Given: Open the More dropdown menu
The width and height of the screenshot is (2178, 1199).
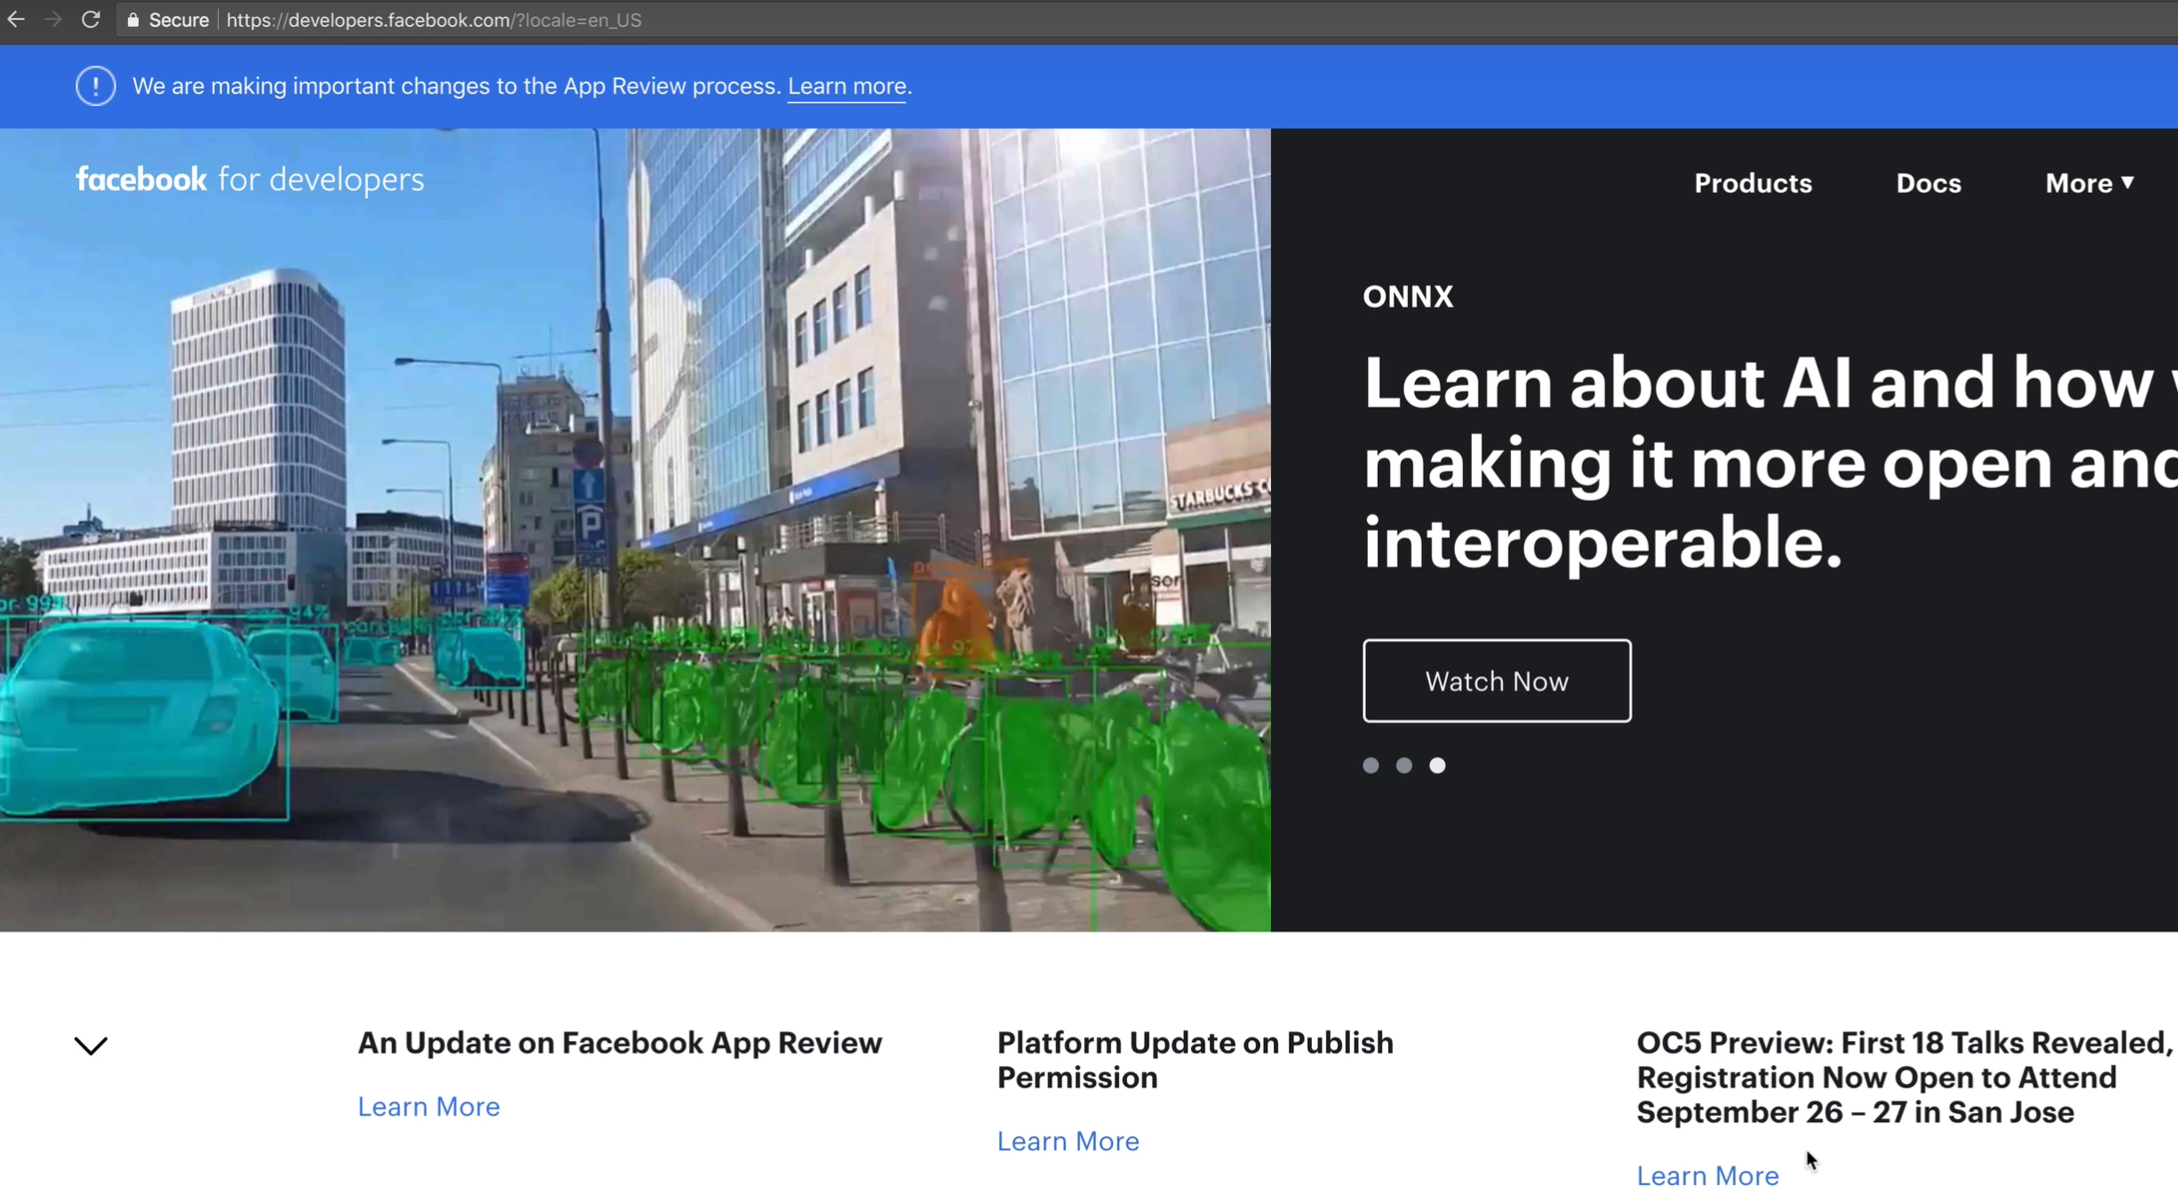Looking at the screenshot, I should click(2089, 183).
